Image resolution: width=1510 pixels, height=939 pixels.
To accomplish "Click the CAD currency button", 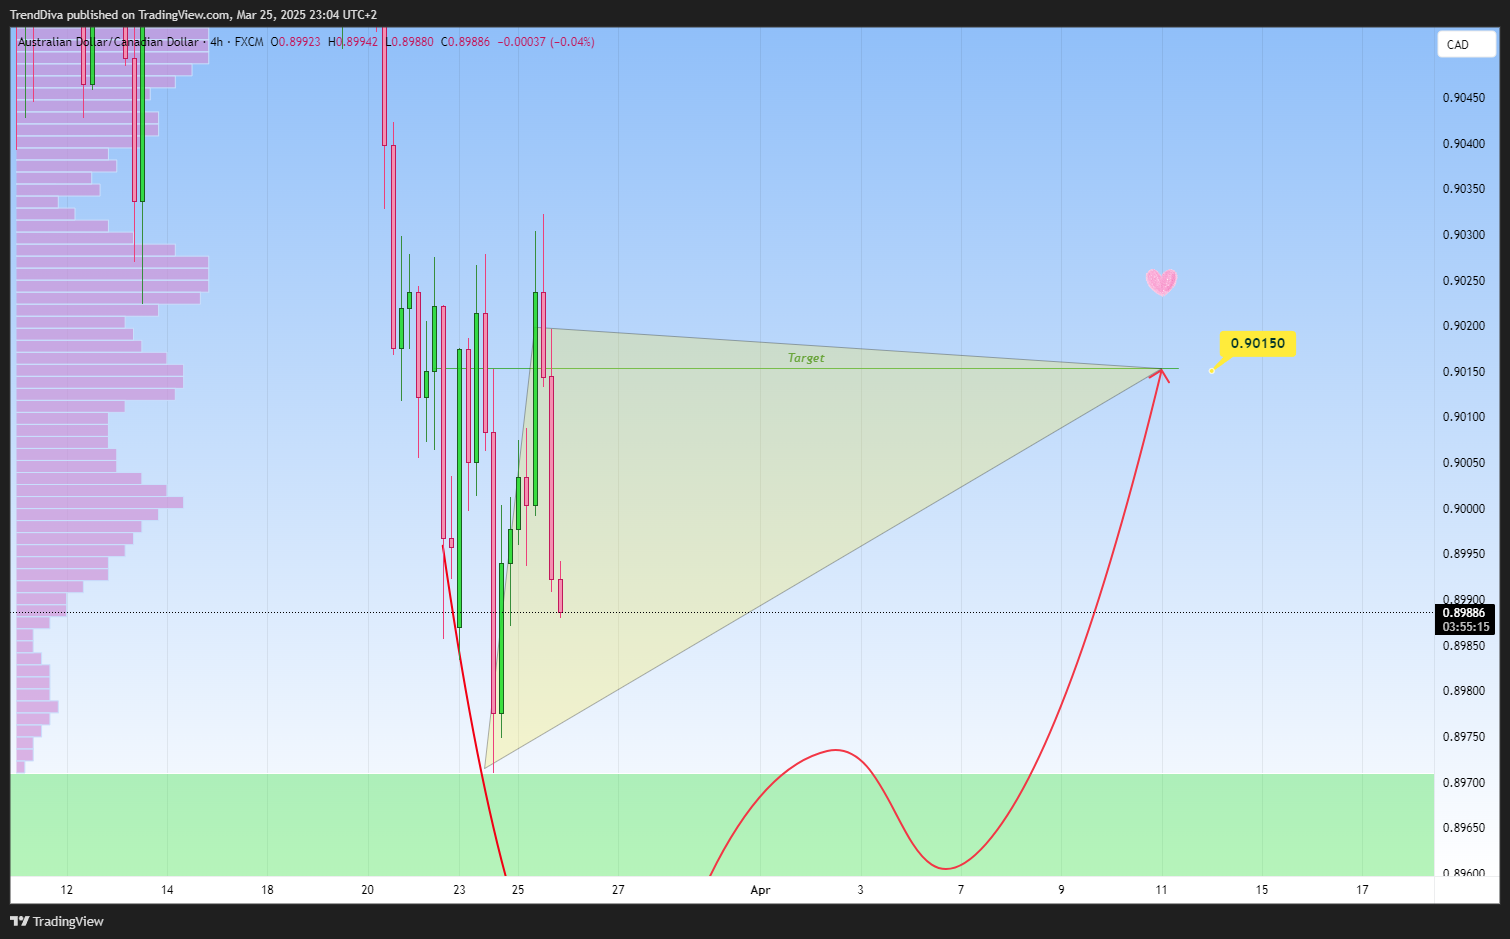I will tap(1466, 44).
